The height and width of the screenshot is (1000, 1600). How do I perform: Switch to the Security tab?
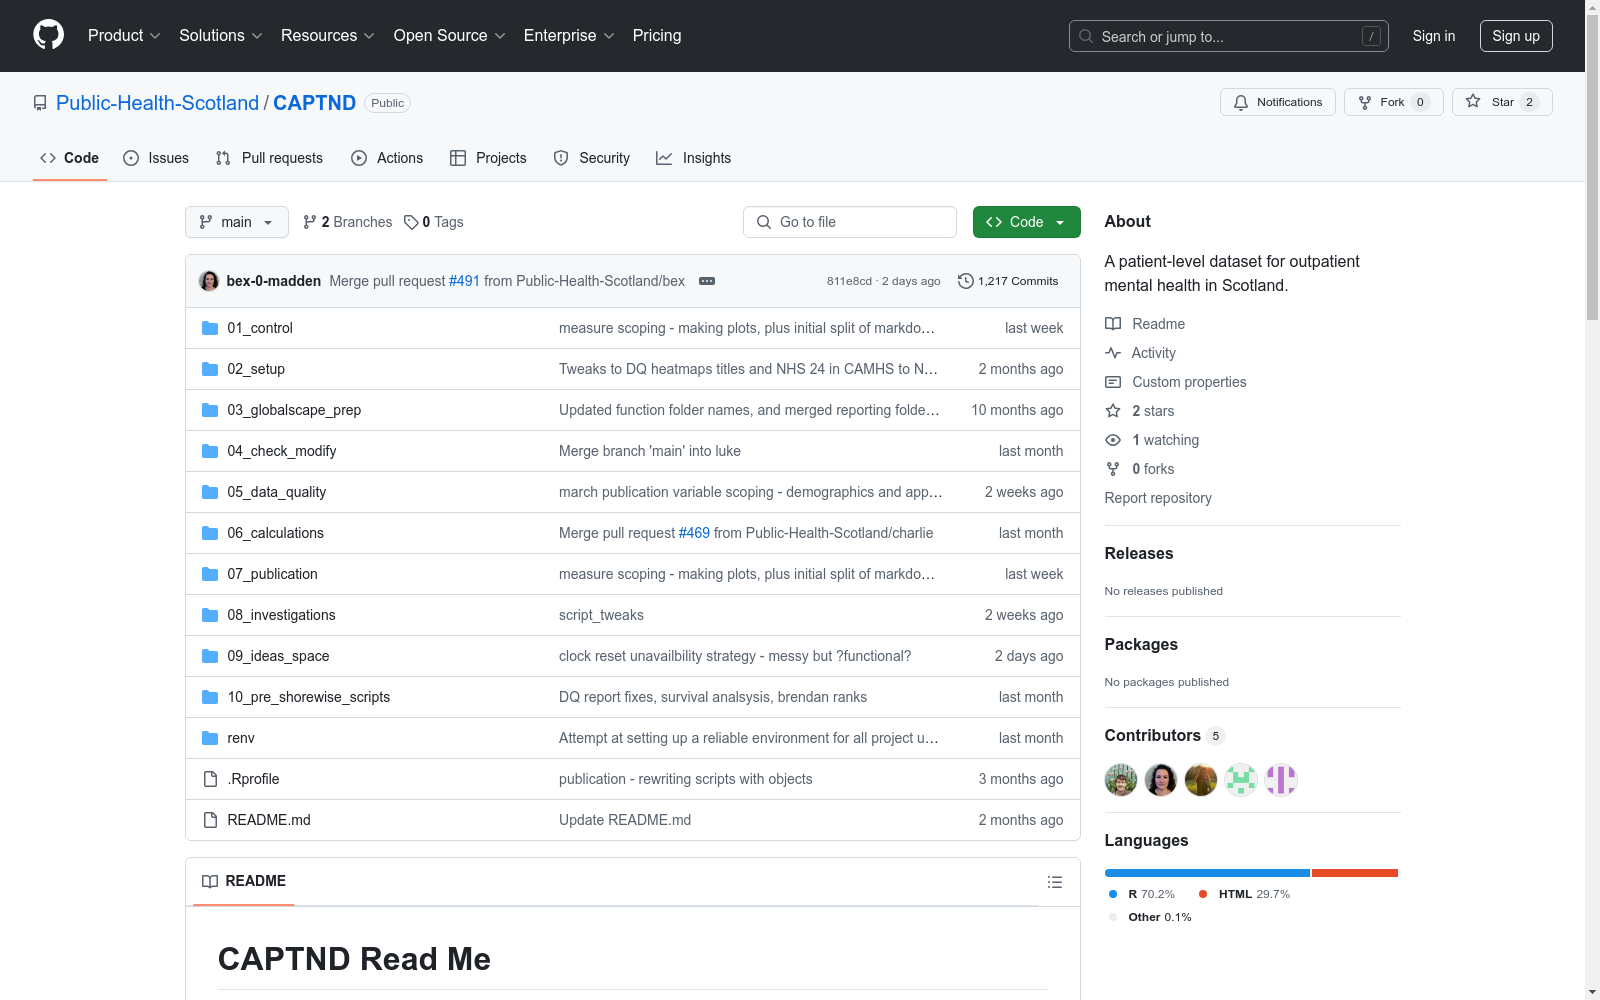point(592,158)
